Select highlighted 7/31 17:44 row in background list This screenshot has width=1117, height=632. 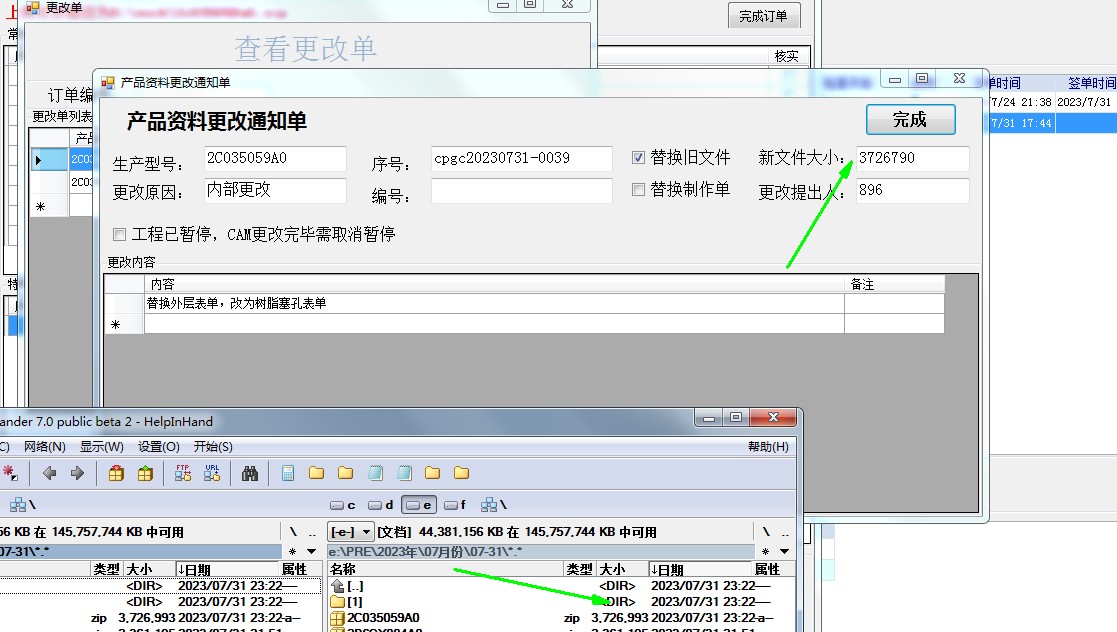pyautogui.click(x=1053, y=123)
